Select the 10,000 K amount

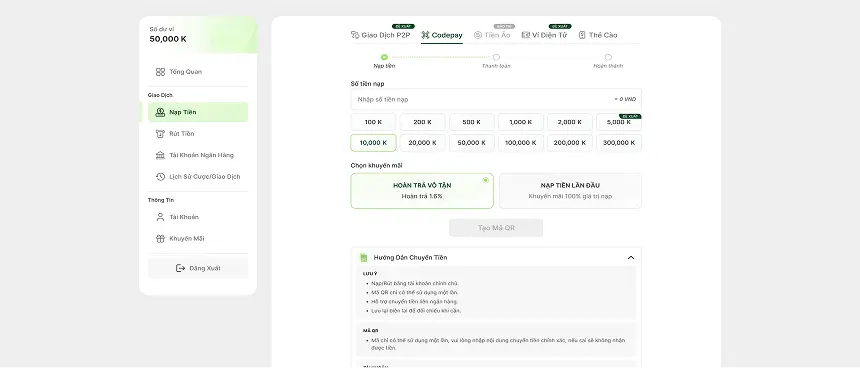(373, 143)
